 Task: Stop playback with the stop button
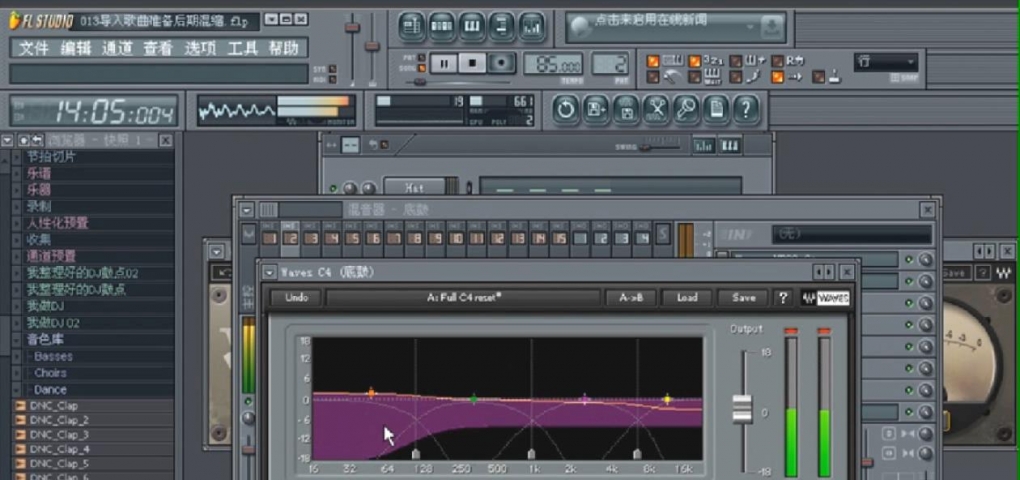(x=472, y=63)
